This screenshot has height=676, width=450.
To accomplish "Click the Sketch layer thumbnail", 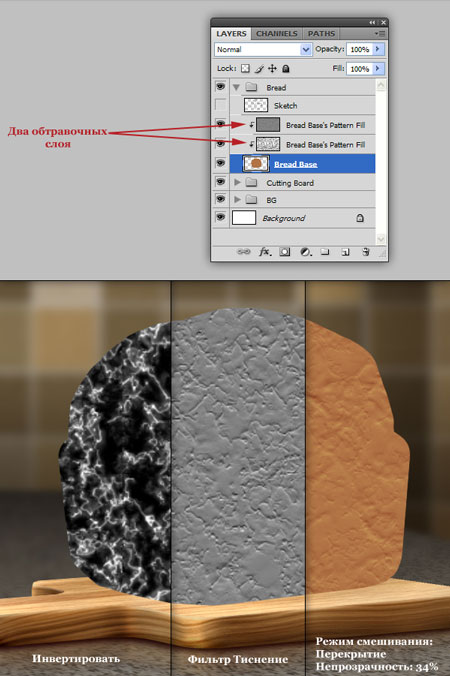I will point(256,105).
